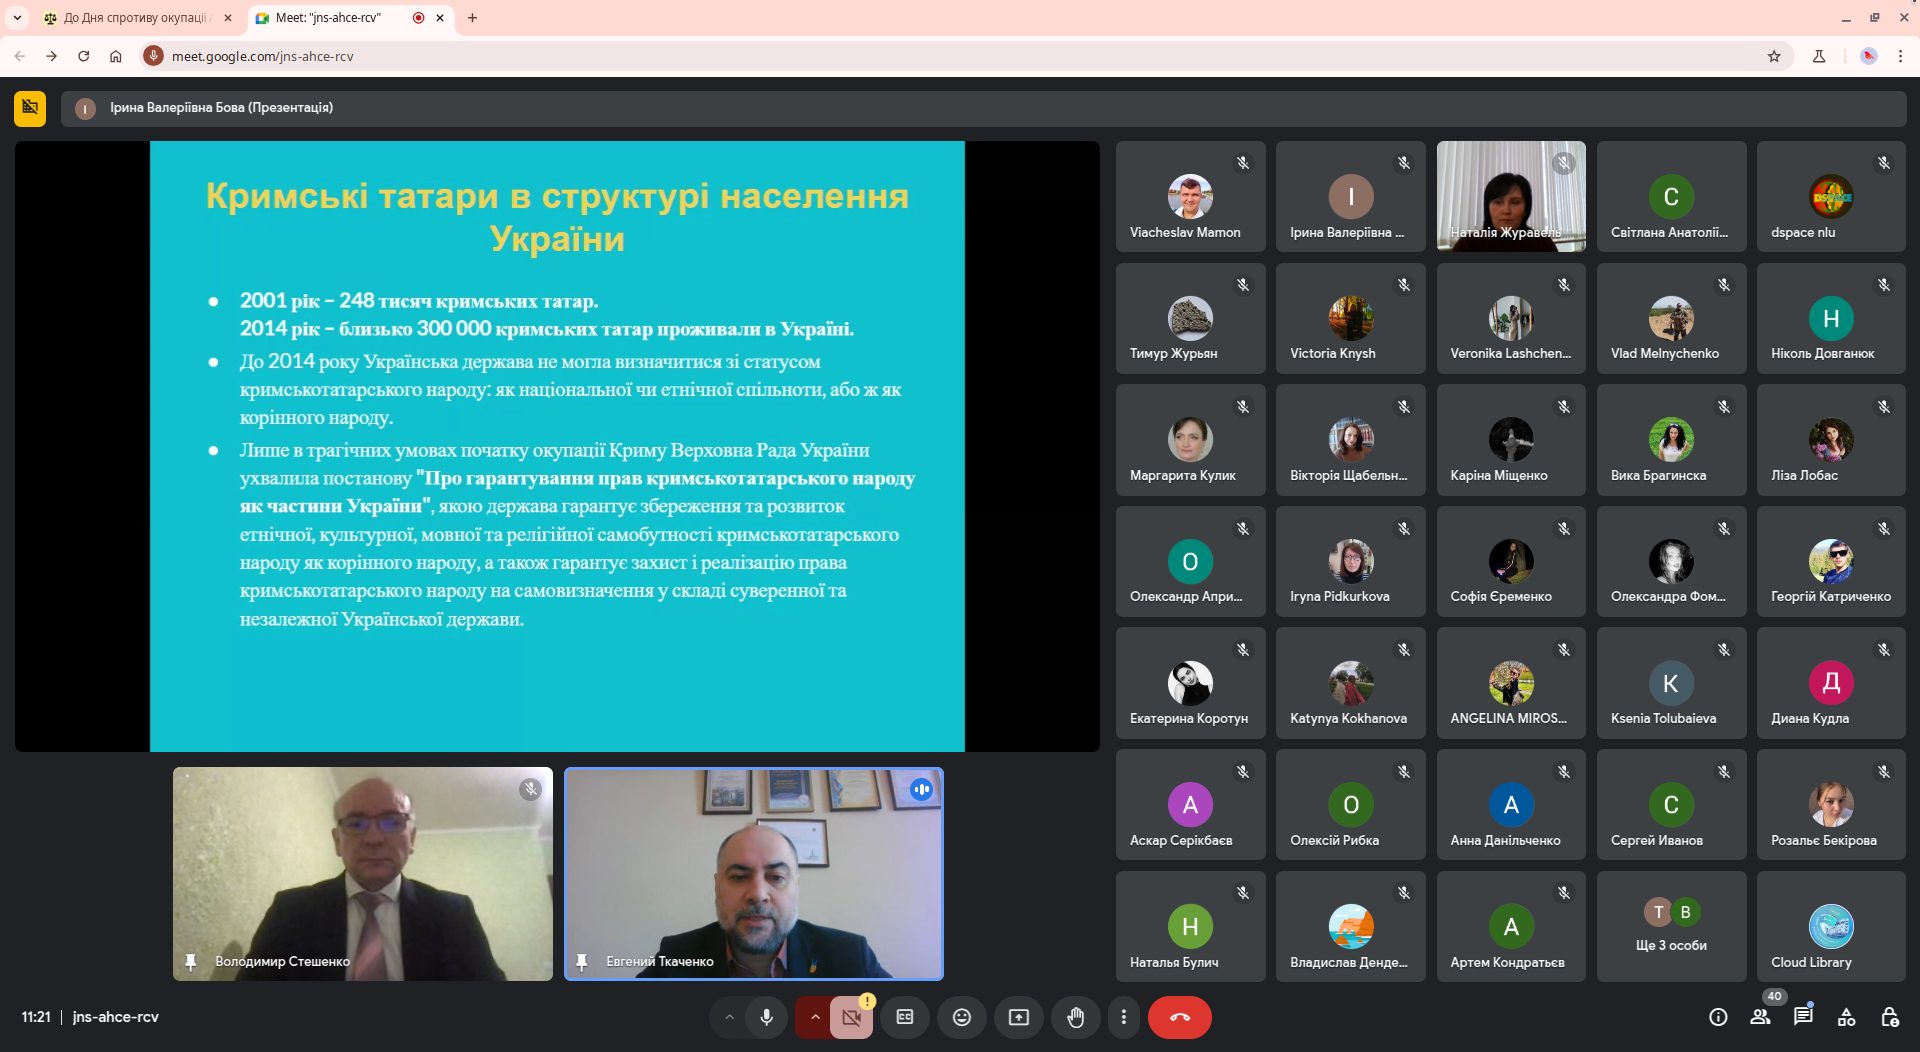The image size is (1920, 1052).
Task: Open meeting details info icon
Action: [1718, 1017]
